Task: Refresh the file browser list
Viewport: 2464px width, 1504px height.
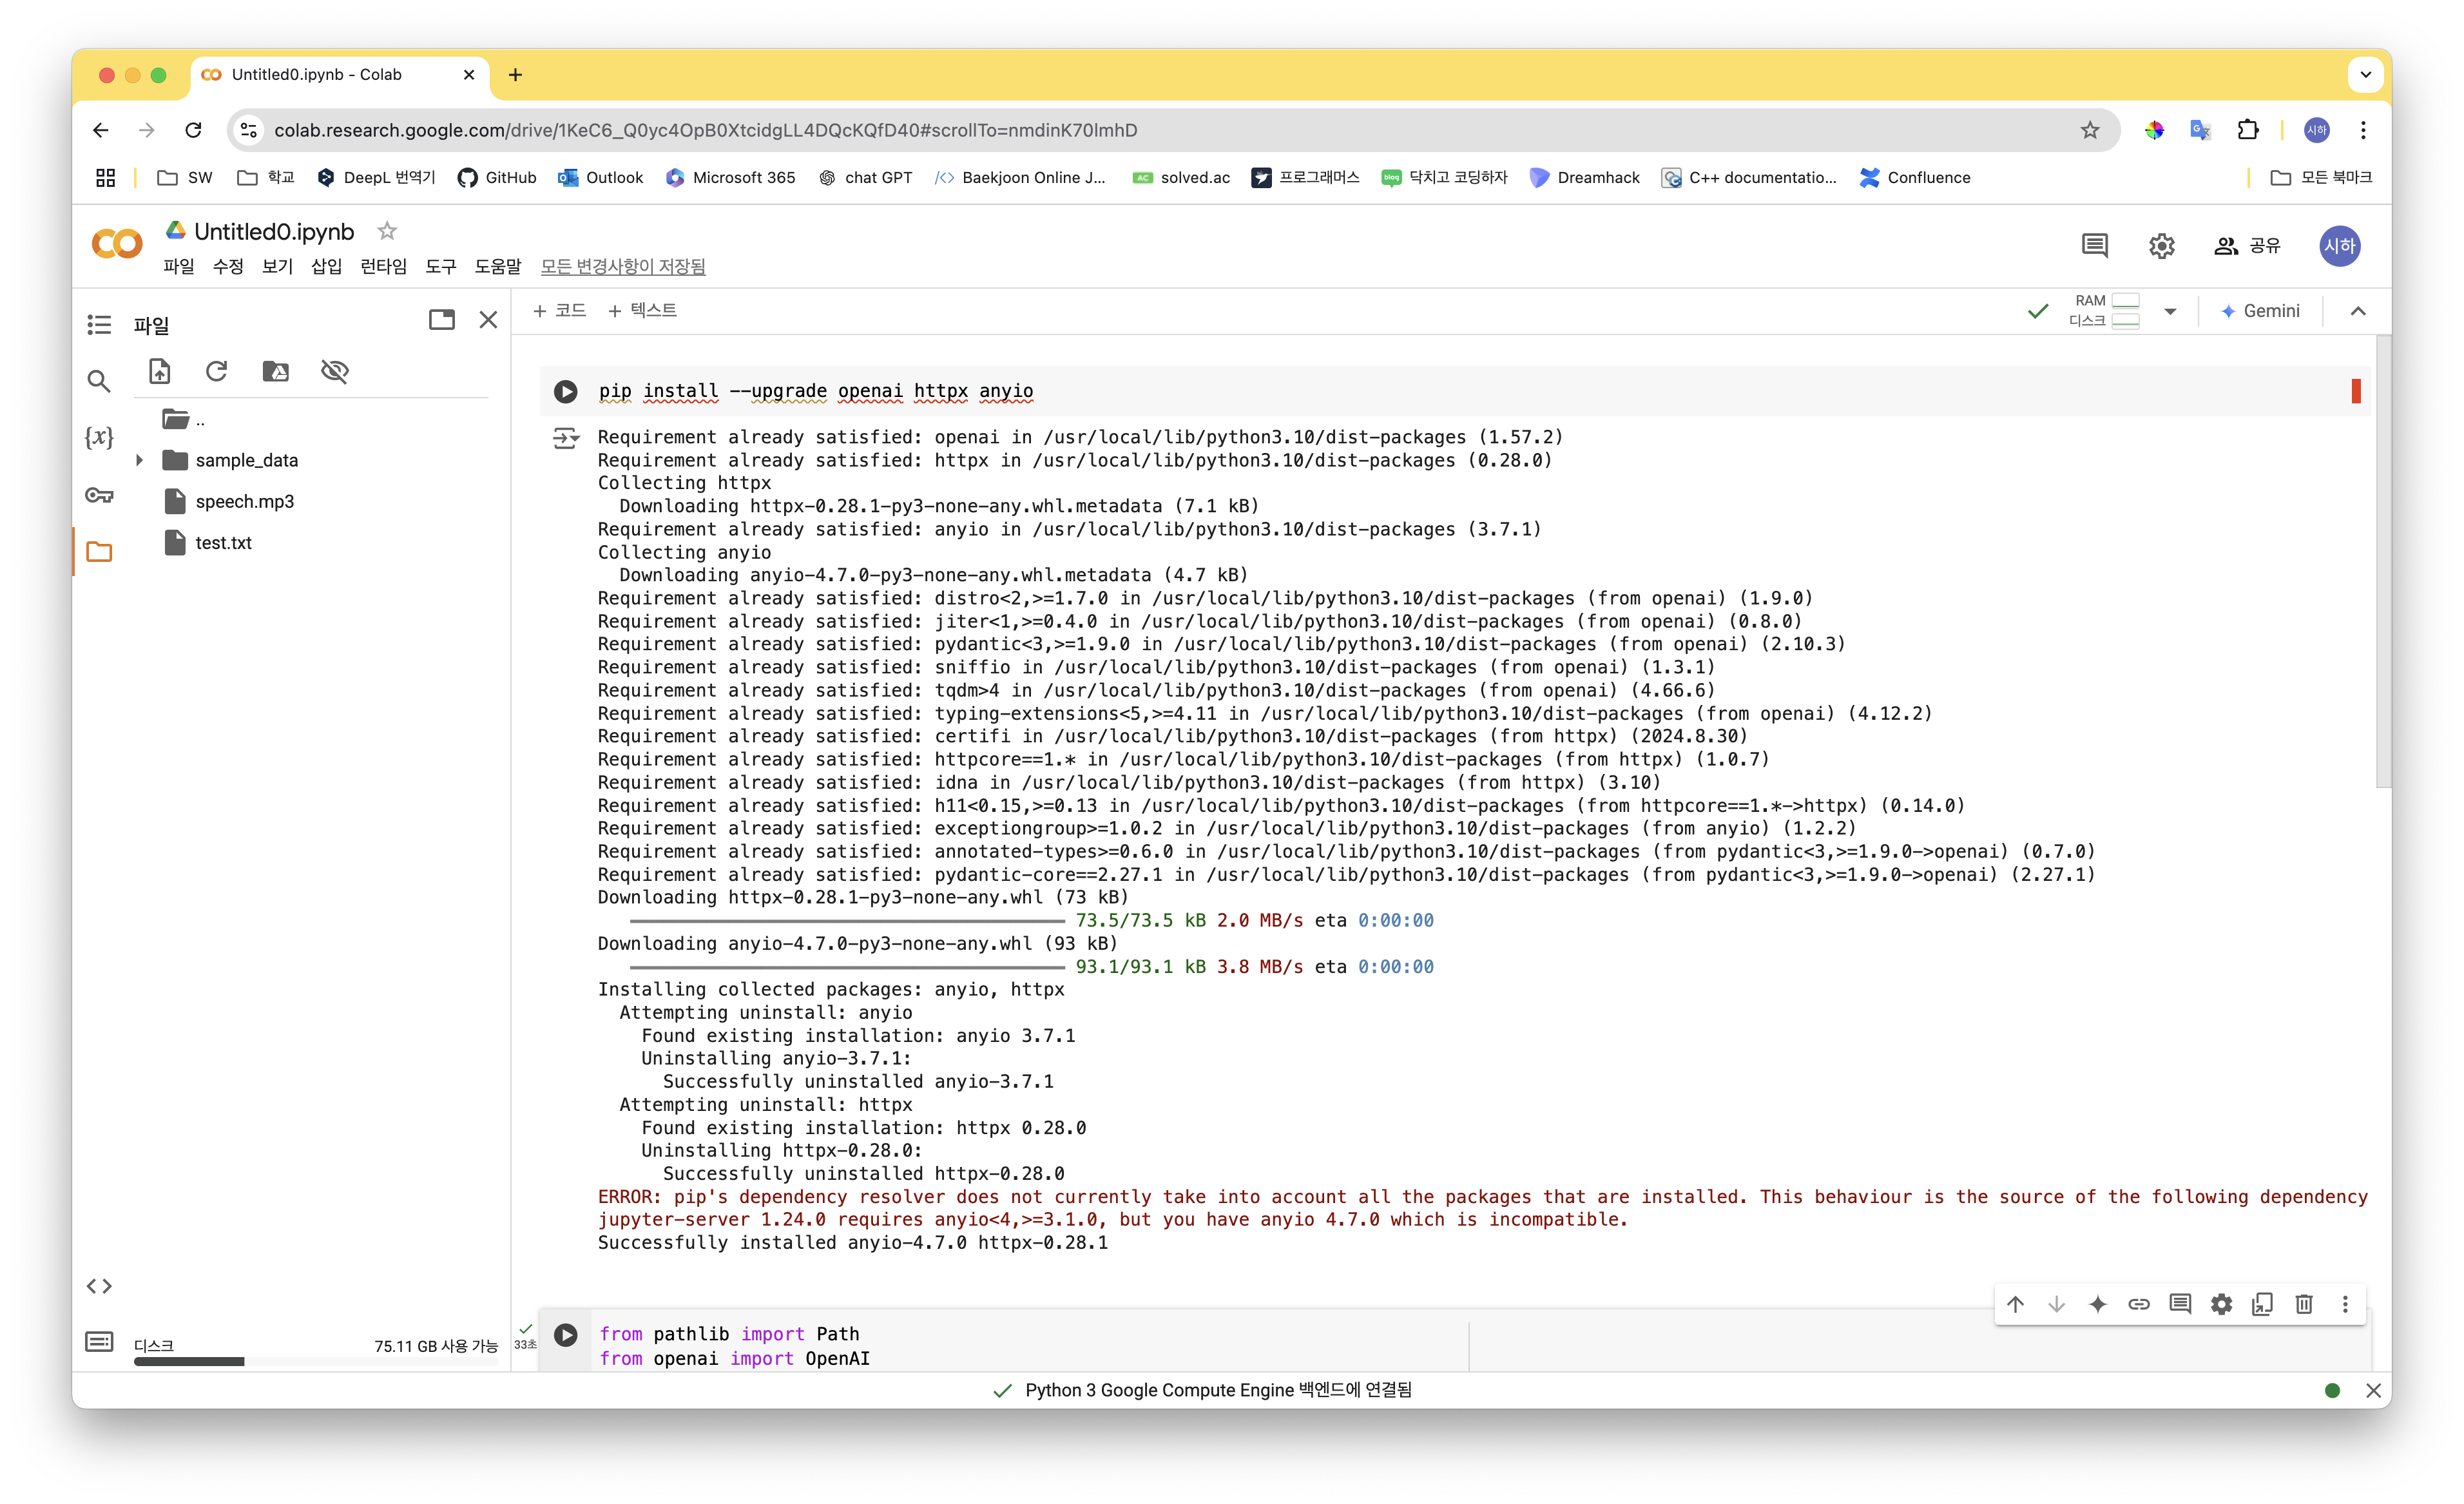Action: pos(216,371)
